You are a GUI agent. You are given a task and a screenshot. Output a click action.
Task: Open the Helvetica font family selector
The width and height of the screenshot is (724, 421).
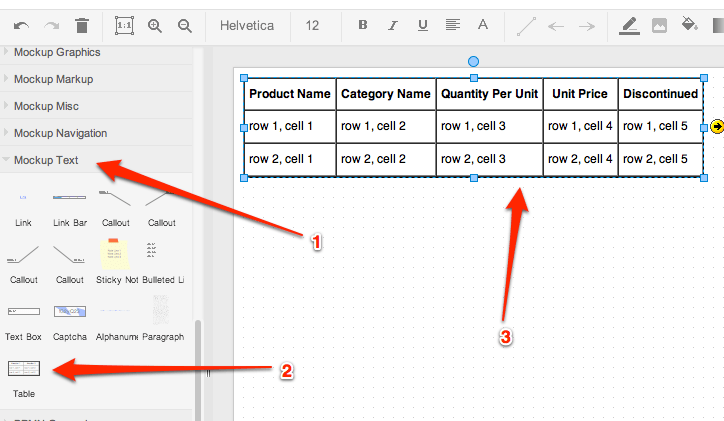point(247,25)
